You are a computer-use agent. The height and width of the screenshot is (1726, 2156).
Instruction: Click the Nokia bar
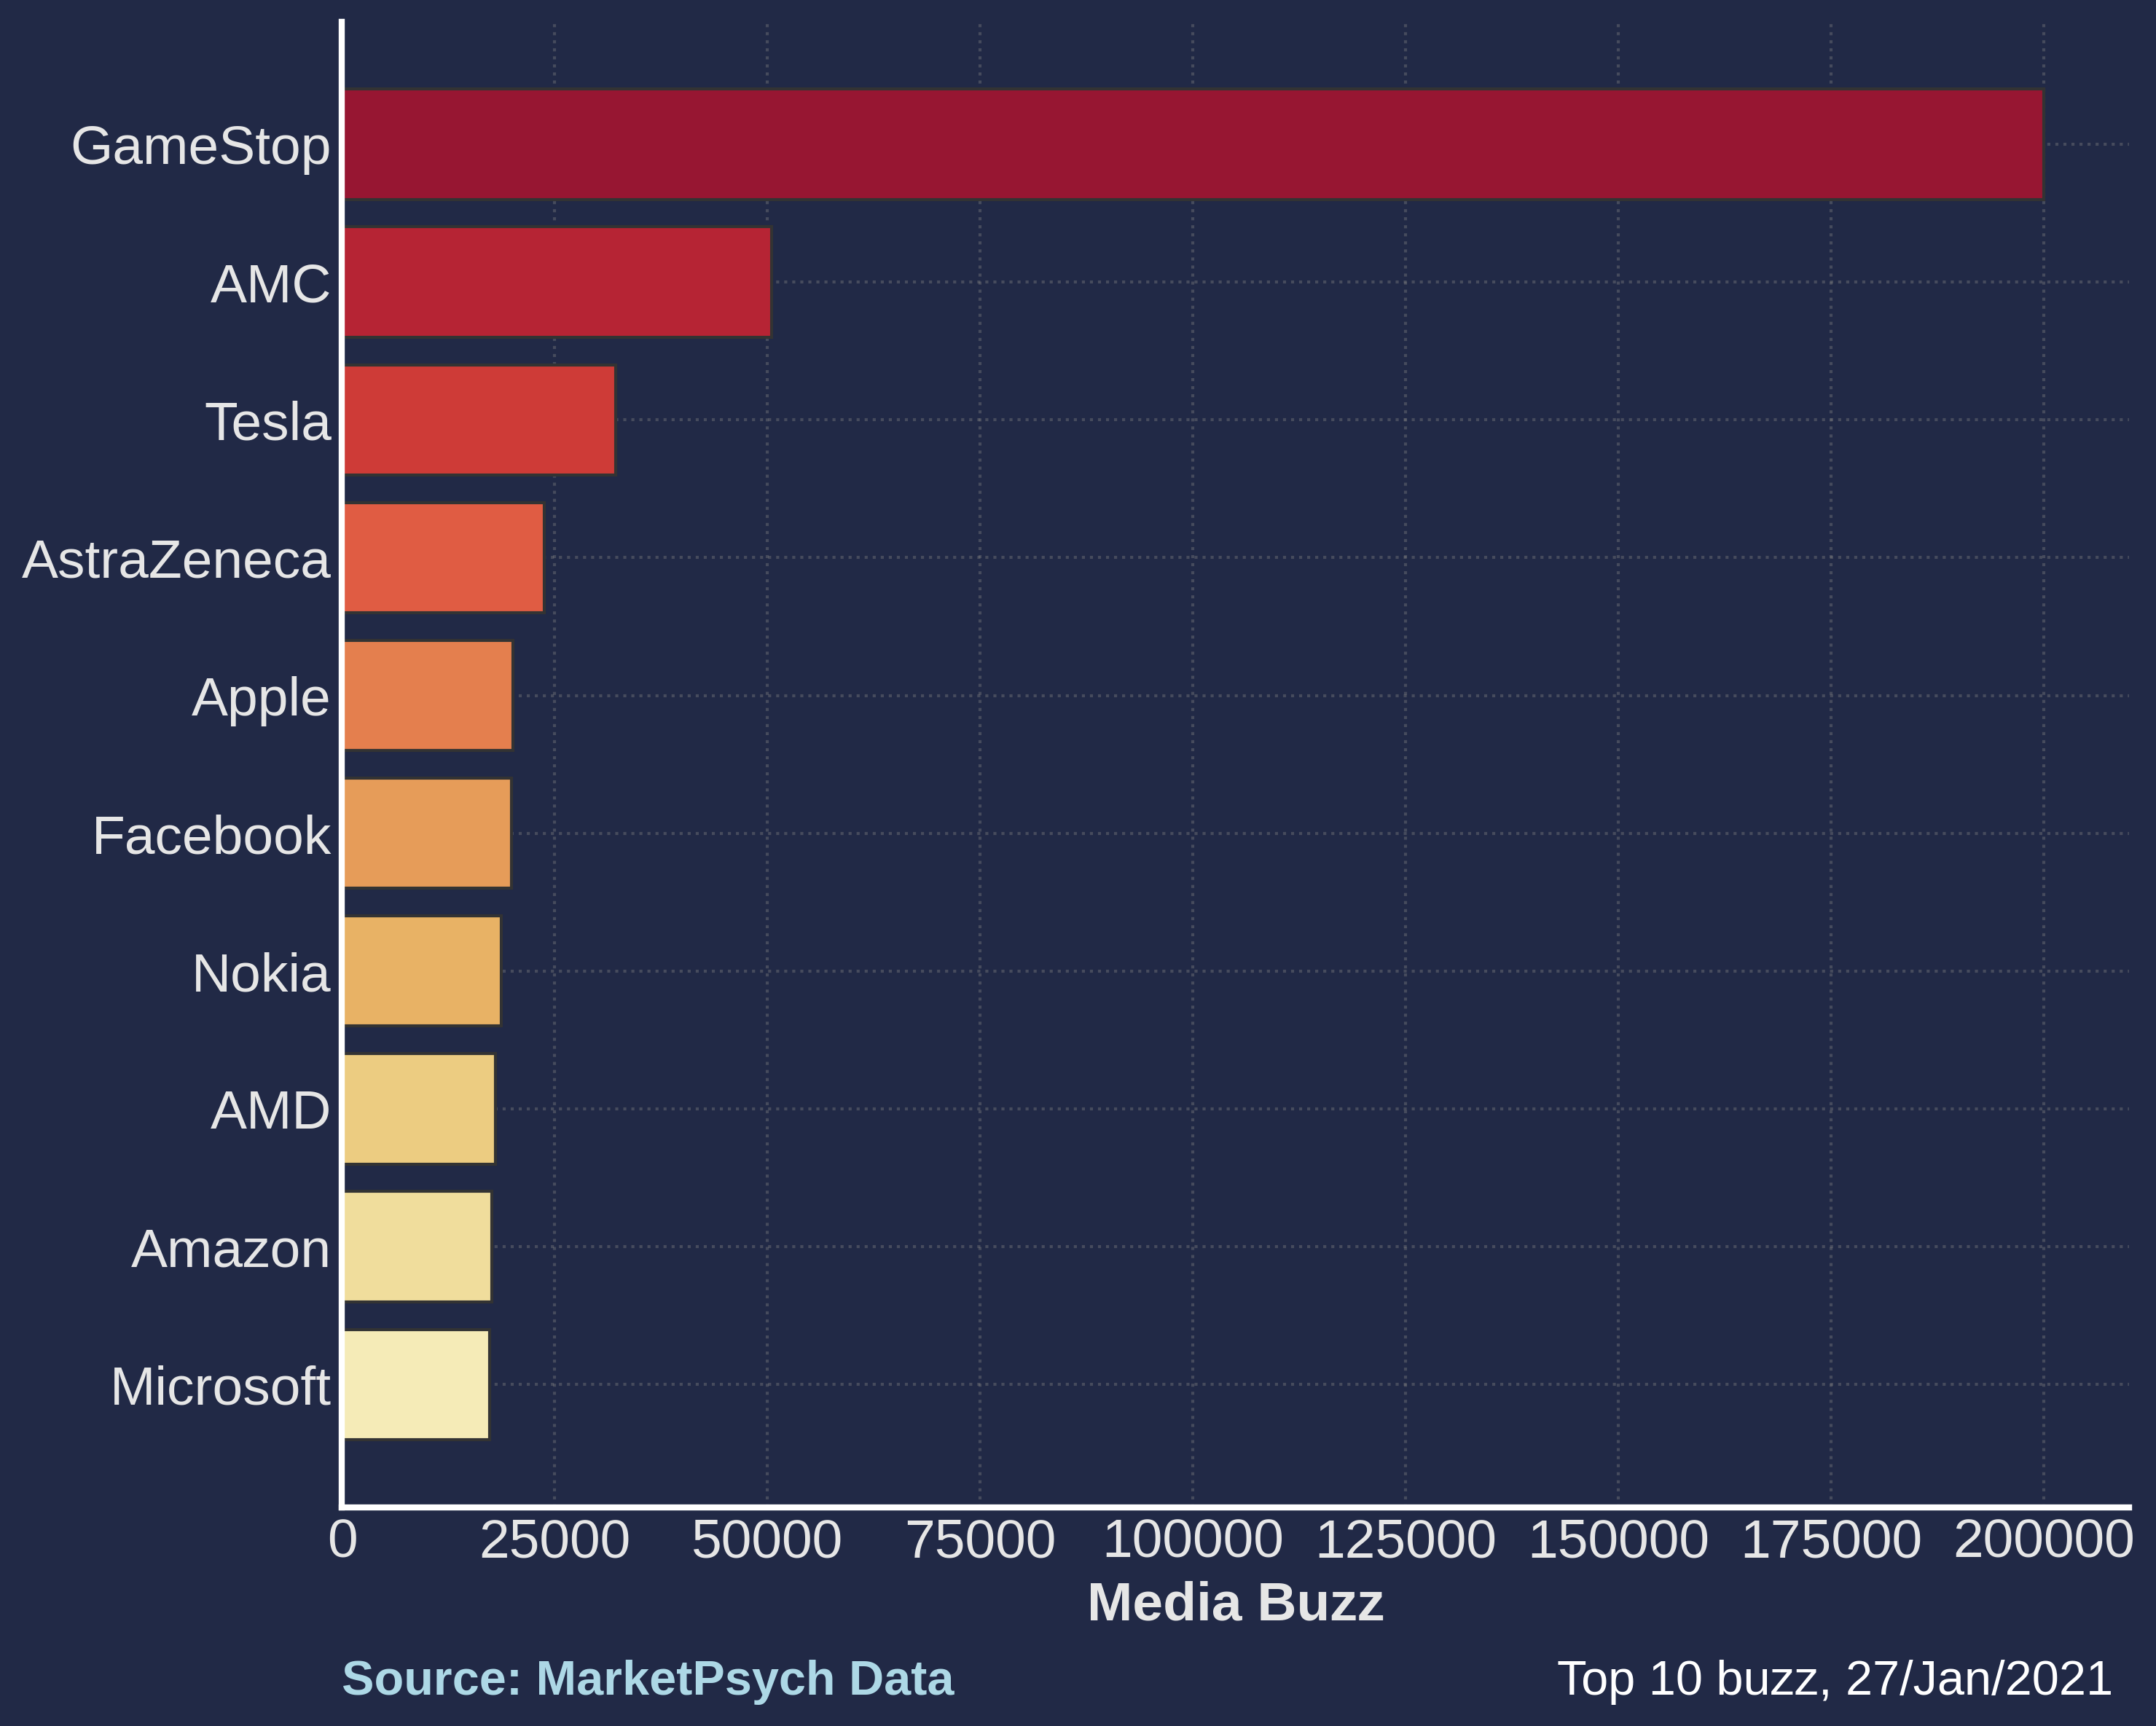point(422,971)
